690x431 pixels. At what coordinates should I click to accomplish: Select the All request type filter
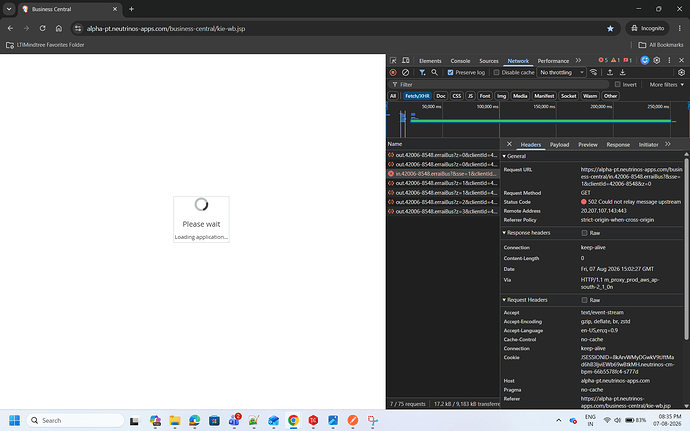pos(393,96)
